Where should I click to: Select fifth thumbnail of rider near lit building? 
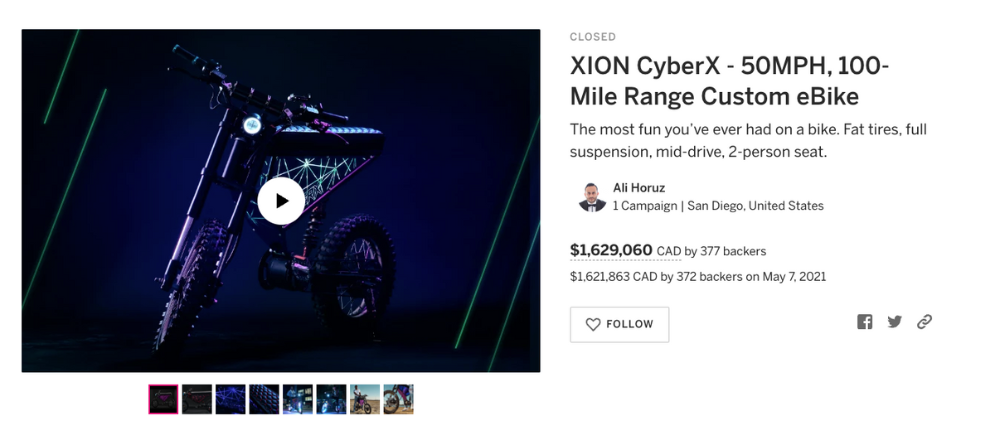click(x=298, y=399)
